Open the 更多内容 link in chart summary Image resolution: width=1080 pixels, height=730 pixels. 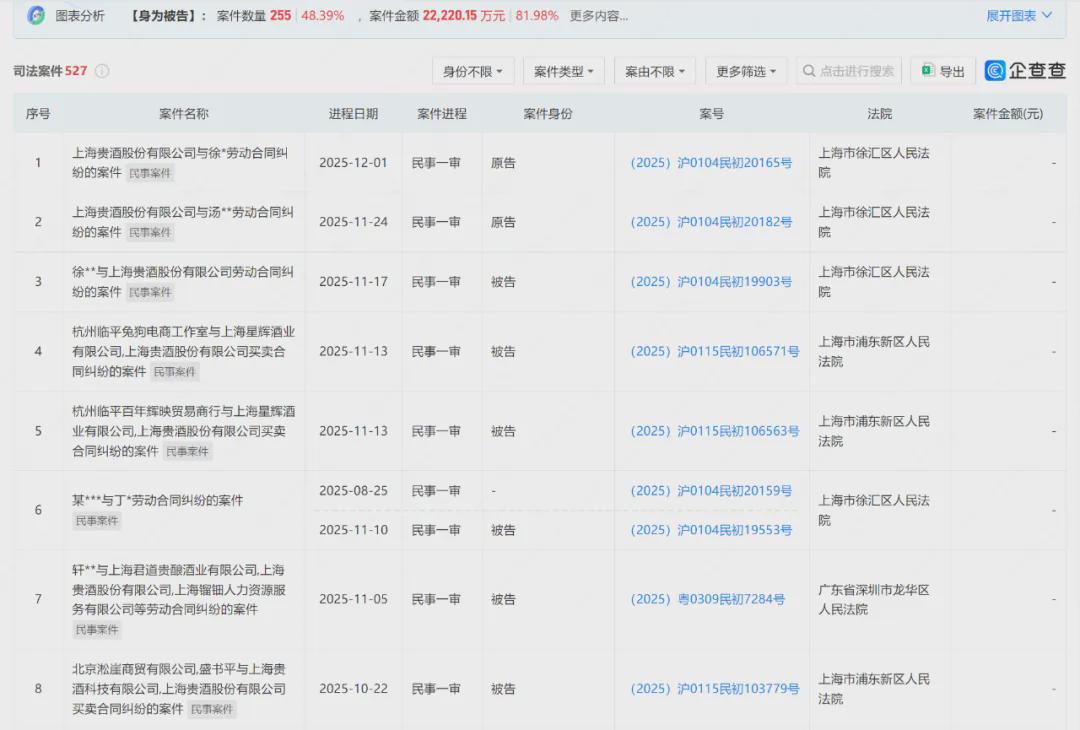[599, 16]
